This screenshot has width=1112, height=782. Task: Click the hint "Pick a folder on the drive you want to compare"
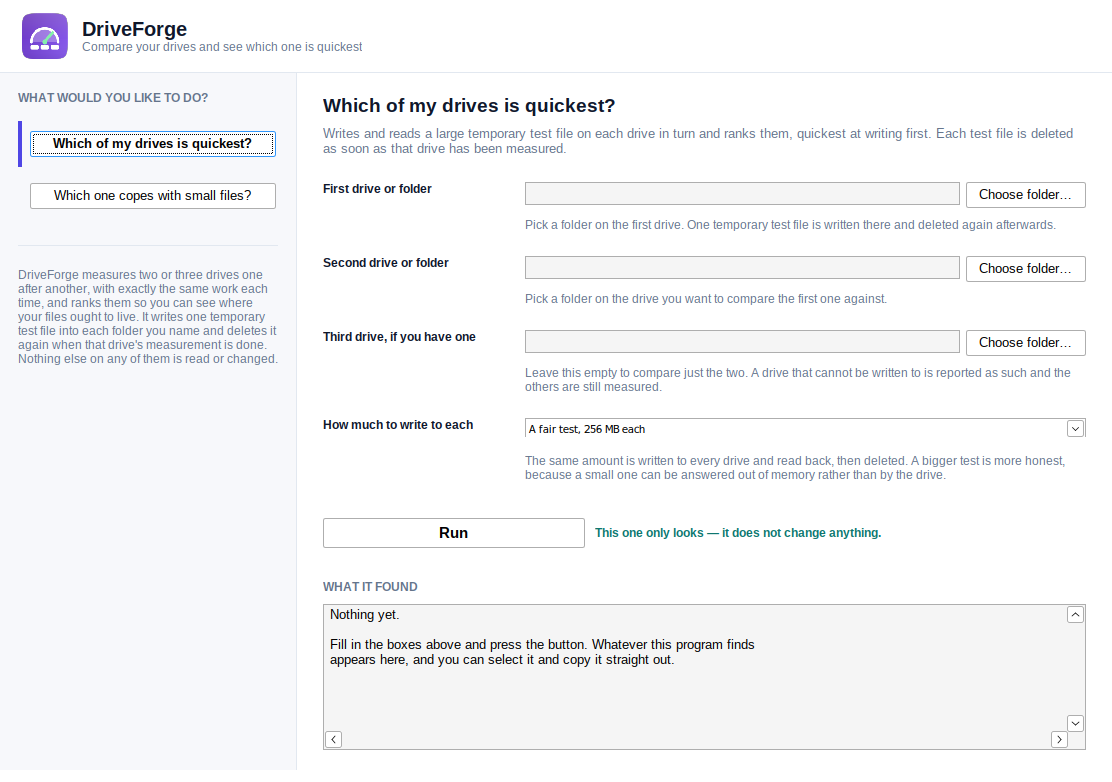[706, 299]
